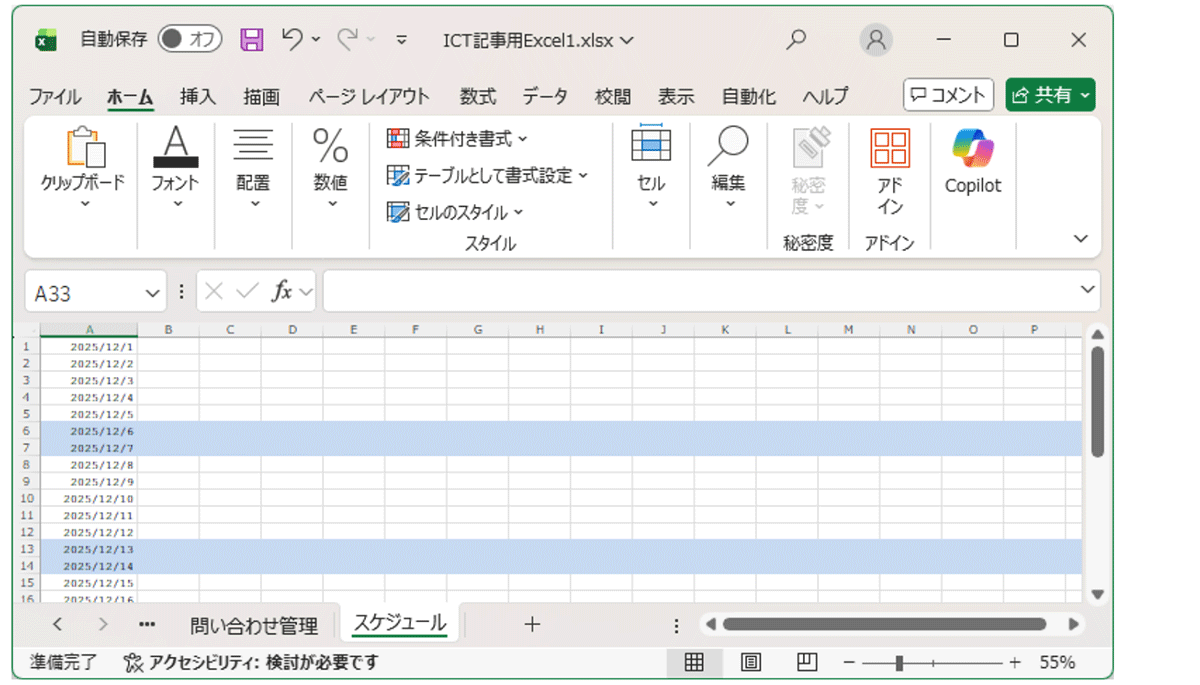Enable 改ページプレビュー view at bottom right
This screenshot has height=685, width=1200.
806,662
